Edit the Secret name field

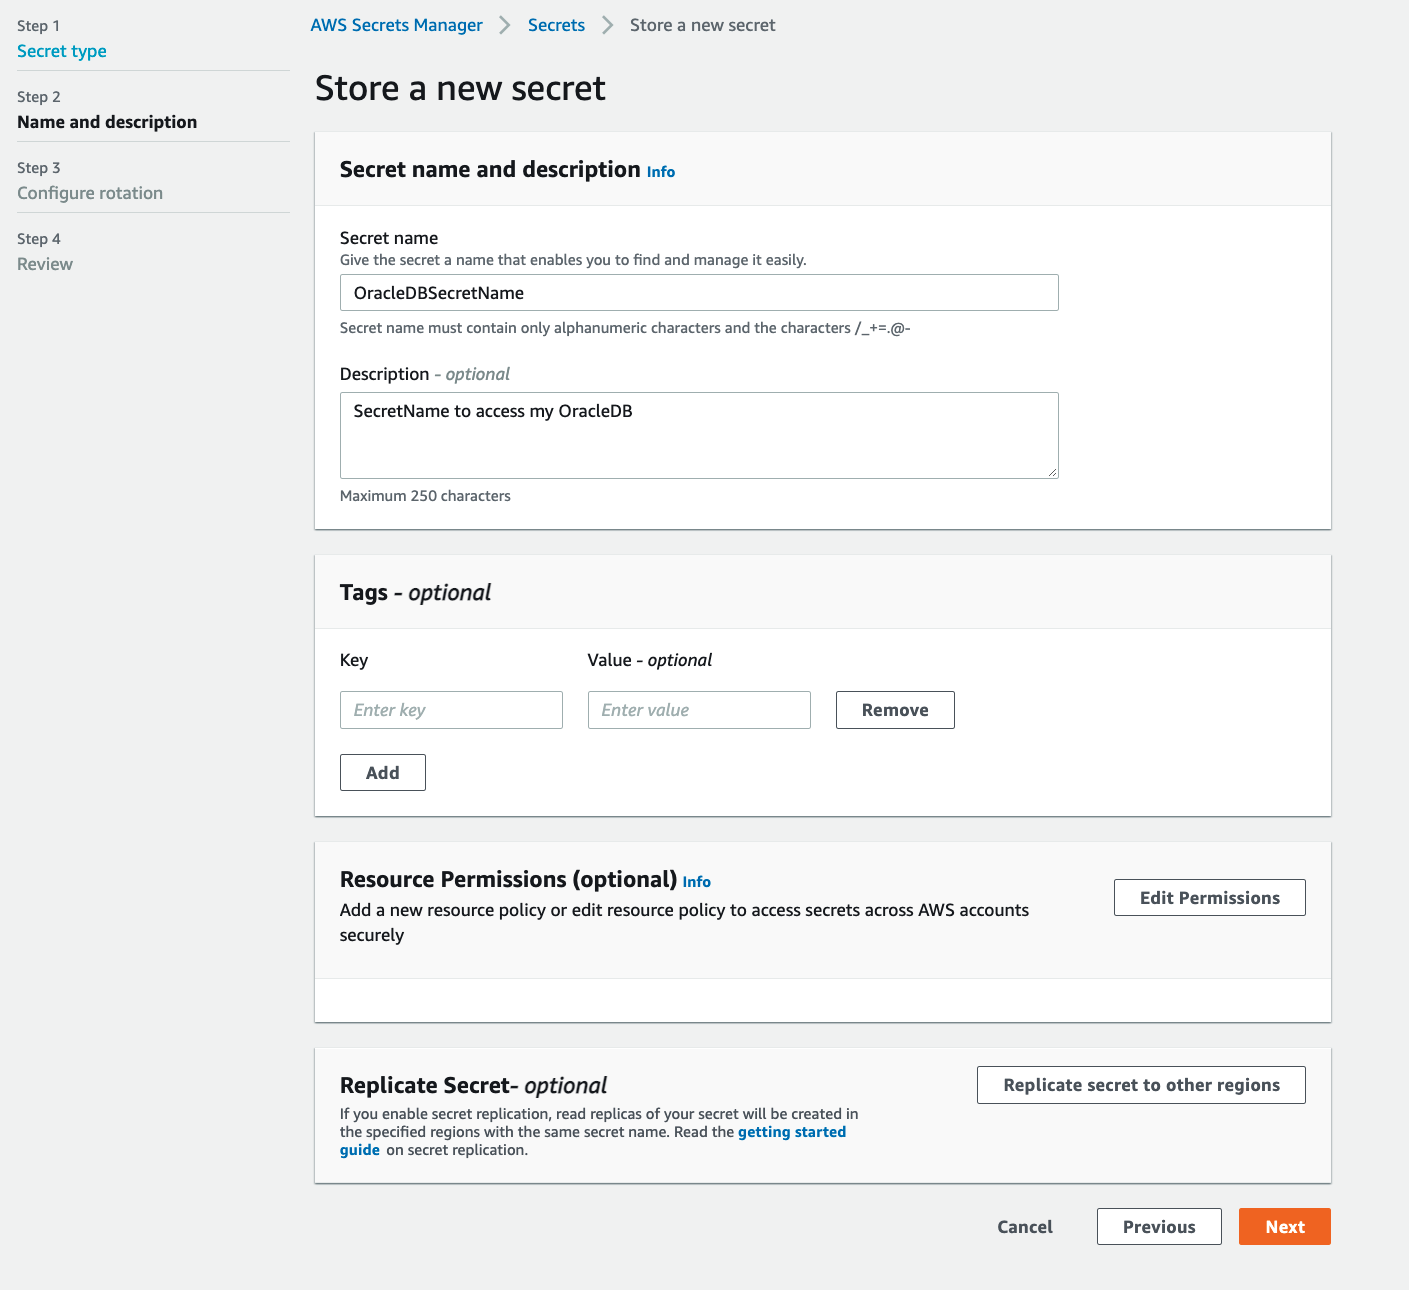(699, 293)
